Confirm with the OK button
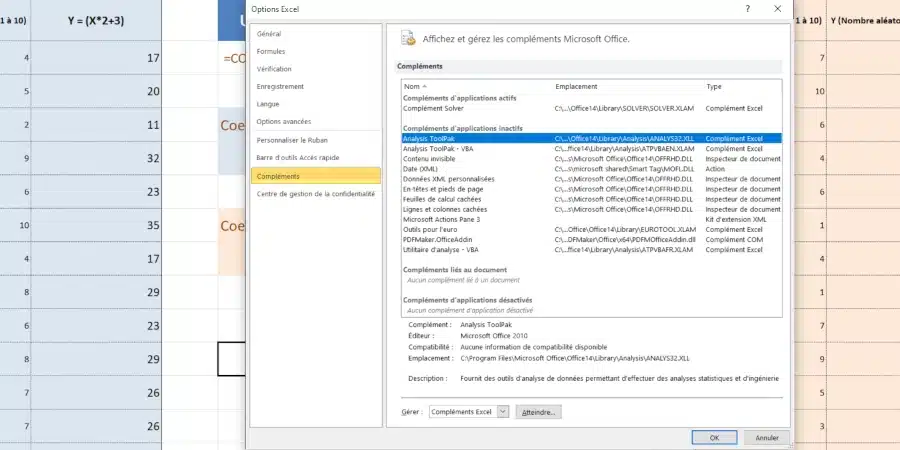Viewport: 900px width, 450px height. tap(714, 437)
